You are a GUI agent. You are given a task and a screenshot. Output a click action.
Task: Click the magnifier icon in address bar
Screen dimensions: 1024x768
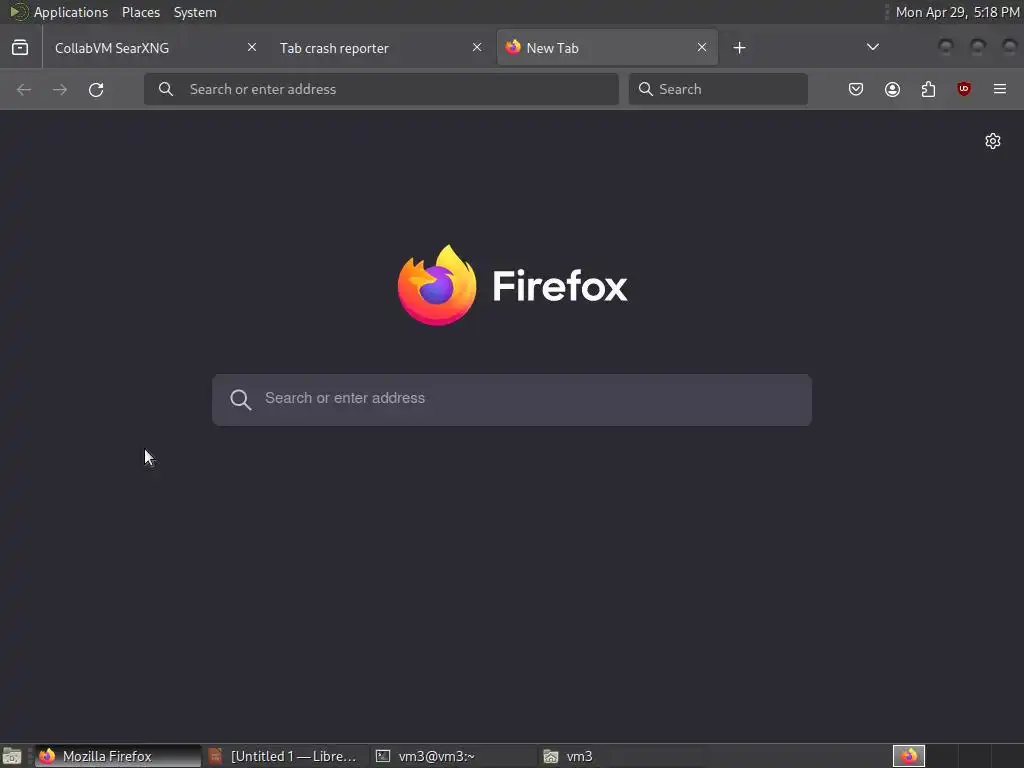166,89
